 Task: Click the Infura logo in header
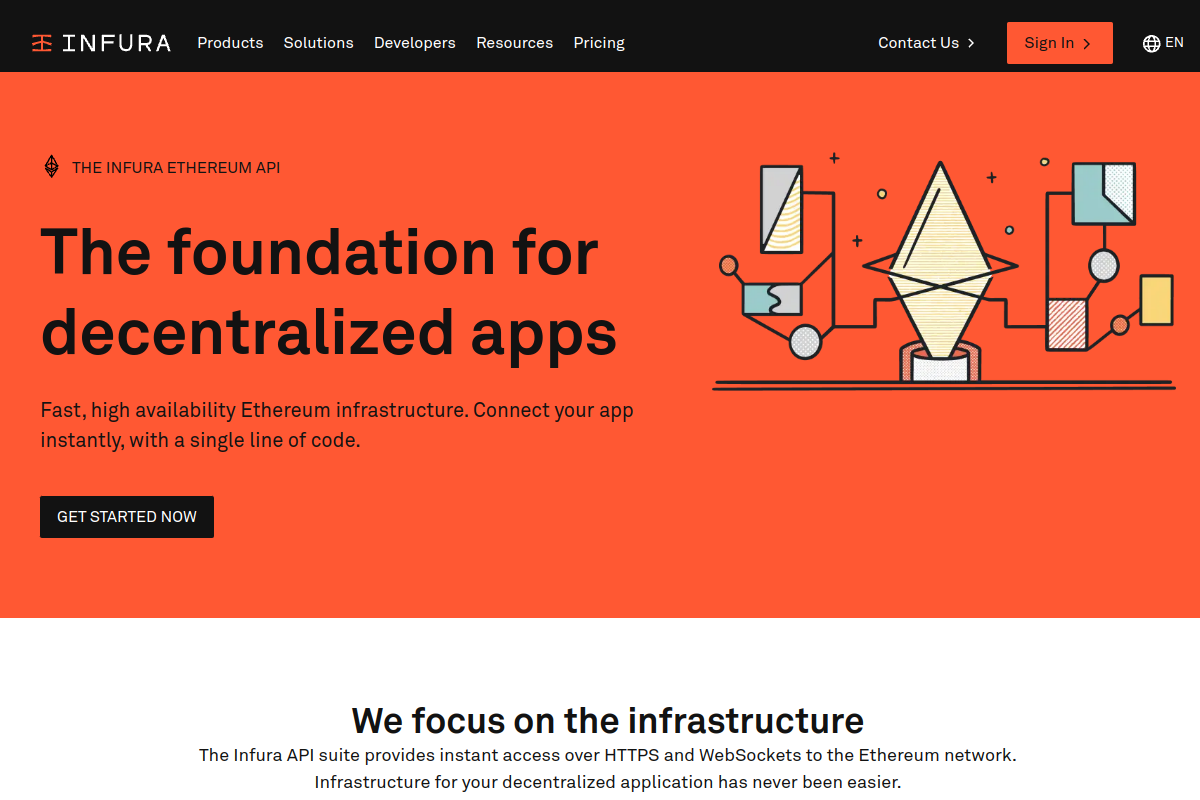[101, 43]
